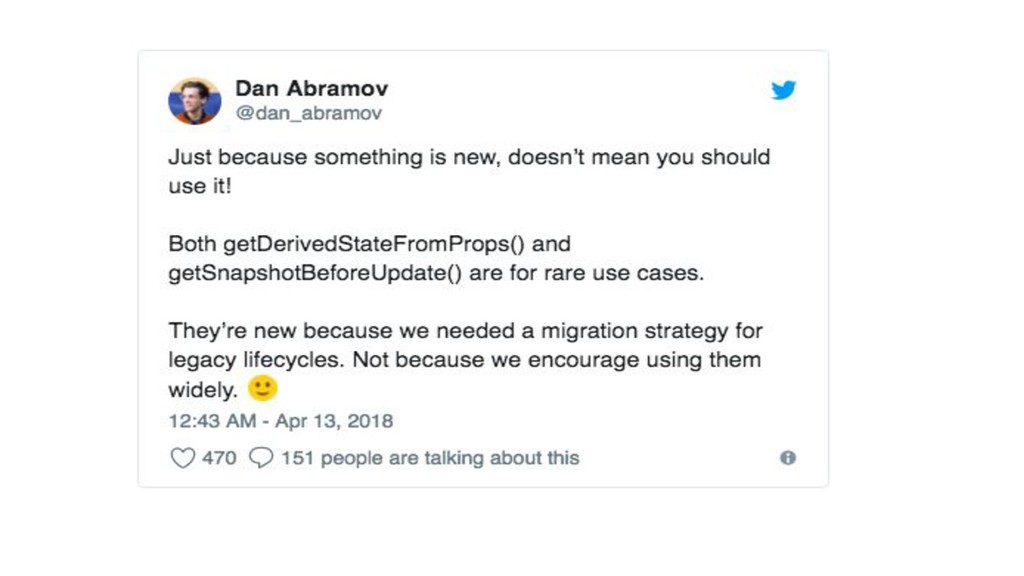Like the tweet with heart icon
1024x576 pixels.
(x=182, y=458)
